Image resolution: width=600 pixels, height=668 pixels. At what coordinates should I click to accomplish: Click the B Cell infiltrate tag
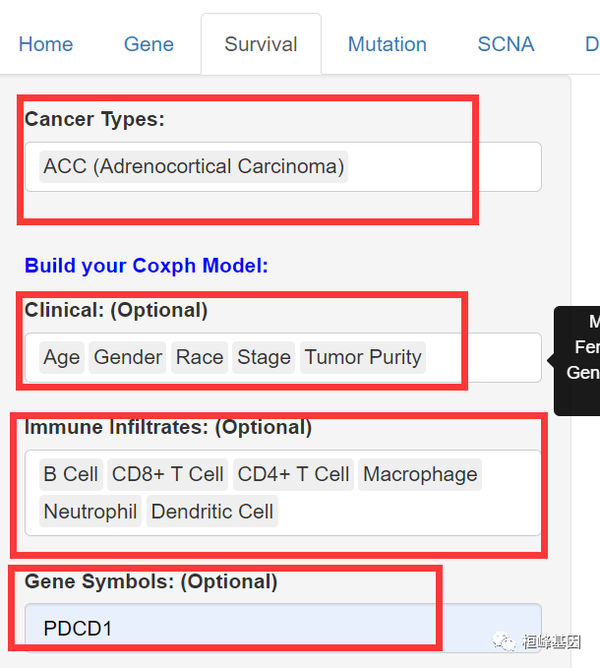71,474
